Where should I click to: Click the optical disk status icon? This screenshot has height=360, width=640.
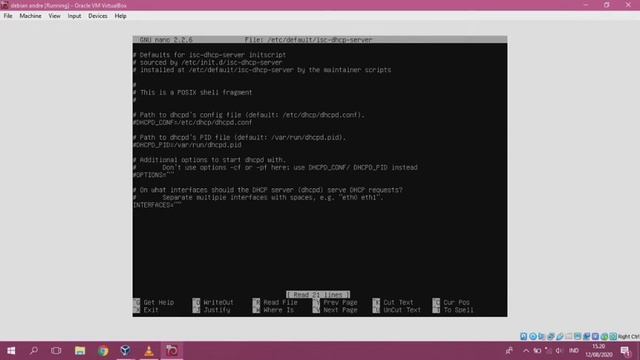point(533,336)
